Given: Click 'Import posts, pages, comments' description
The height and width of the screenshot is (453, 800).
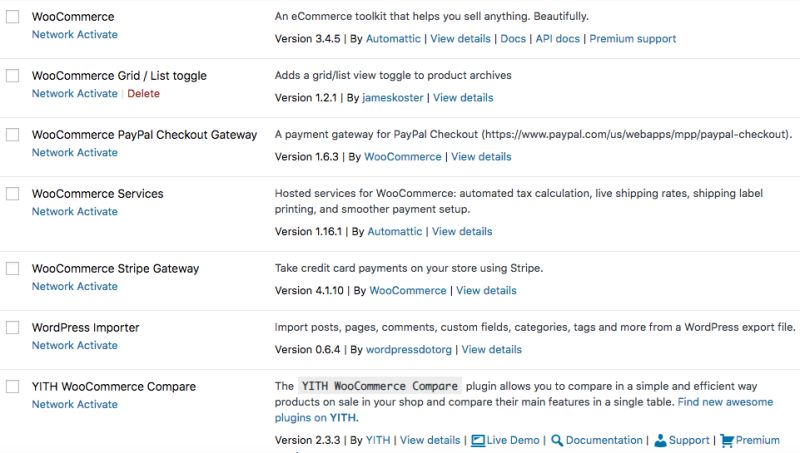Looking at the screenshot, I should click(x=535, y=328).
